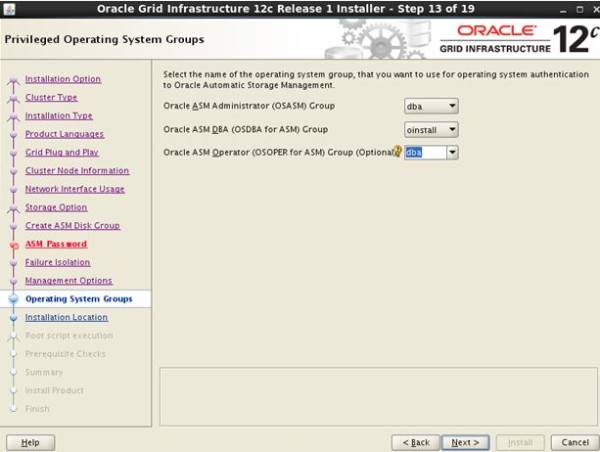Select the Operating System Groups step
The image size is (600, 452).
tap(79, 299)
